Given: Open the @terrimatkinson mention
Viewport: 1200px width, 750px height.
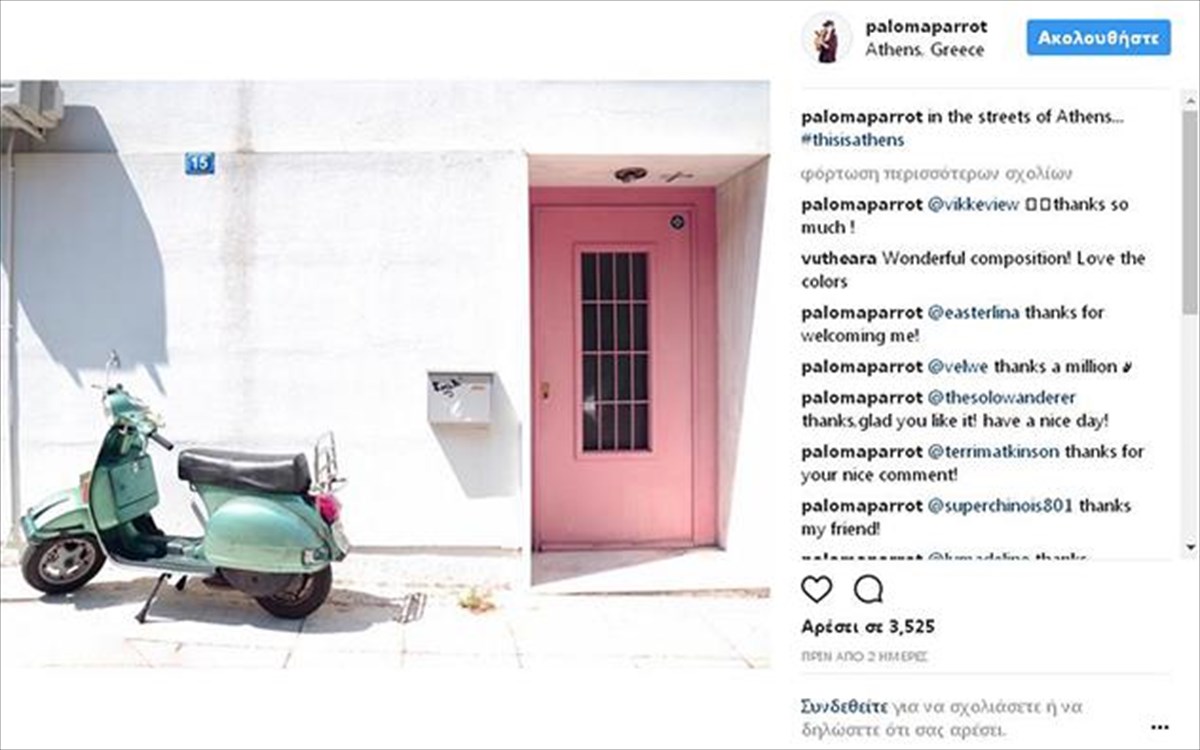Looking at the screenshot, I should (x=993, y=451).
